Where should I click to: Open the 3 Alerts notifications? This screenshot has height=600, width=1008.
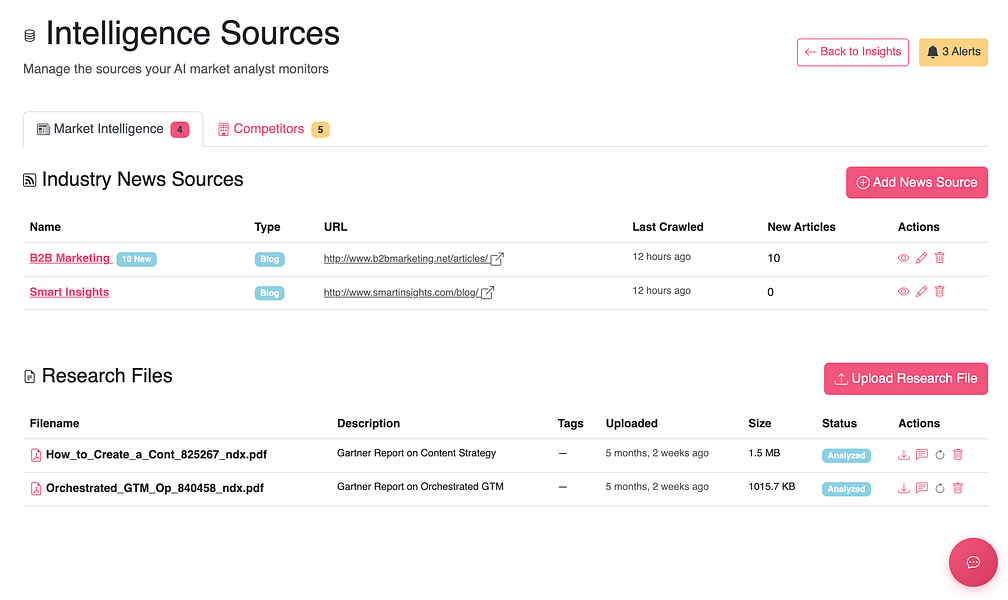tap(953, 52)
